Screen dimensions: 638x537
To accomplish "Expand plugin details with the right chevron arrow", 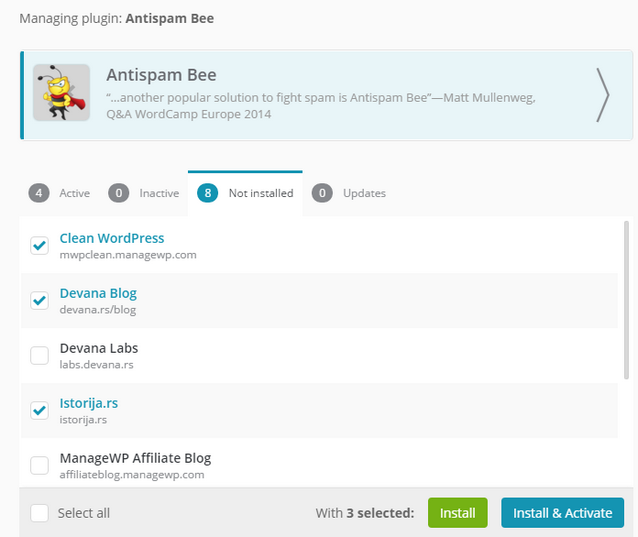I will click(x=603, y=95).
